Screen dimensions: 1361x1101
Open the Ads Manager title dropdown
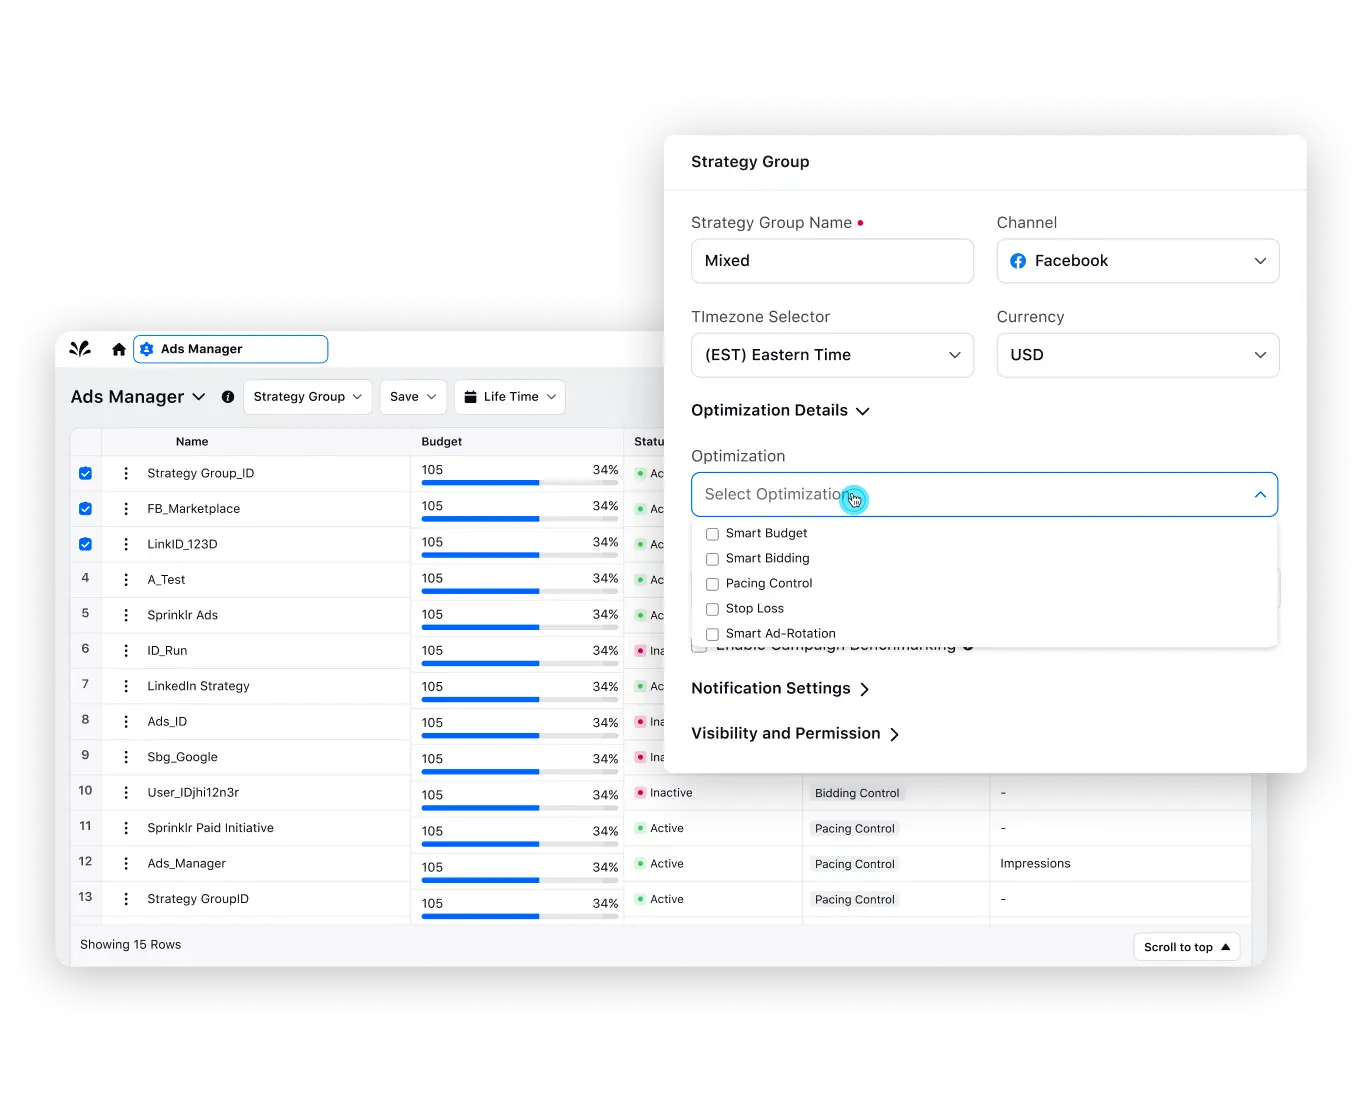pyautogui.click(x=199, y=397)
